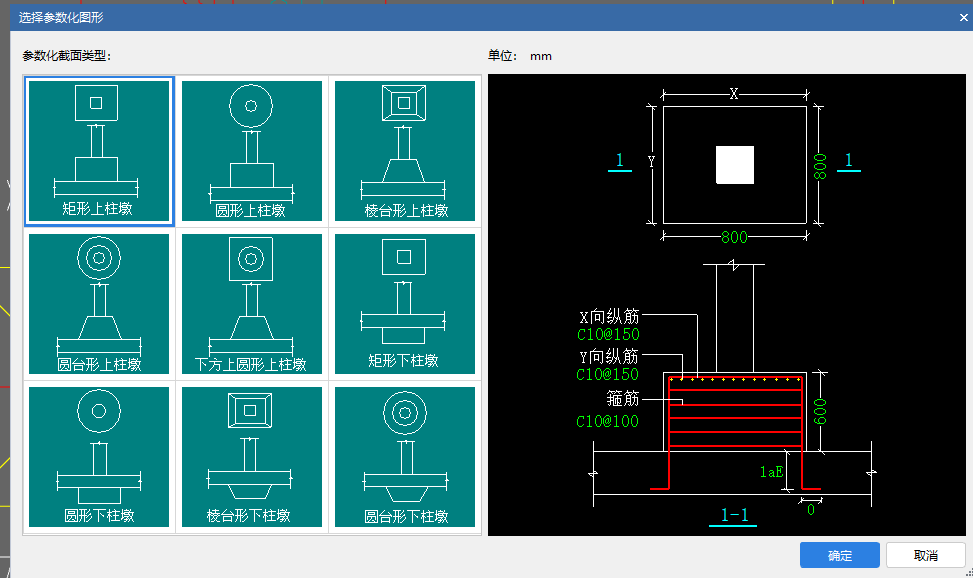
Task: Edit the 箍筋 value C10@100
Action: click(608, 422)
